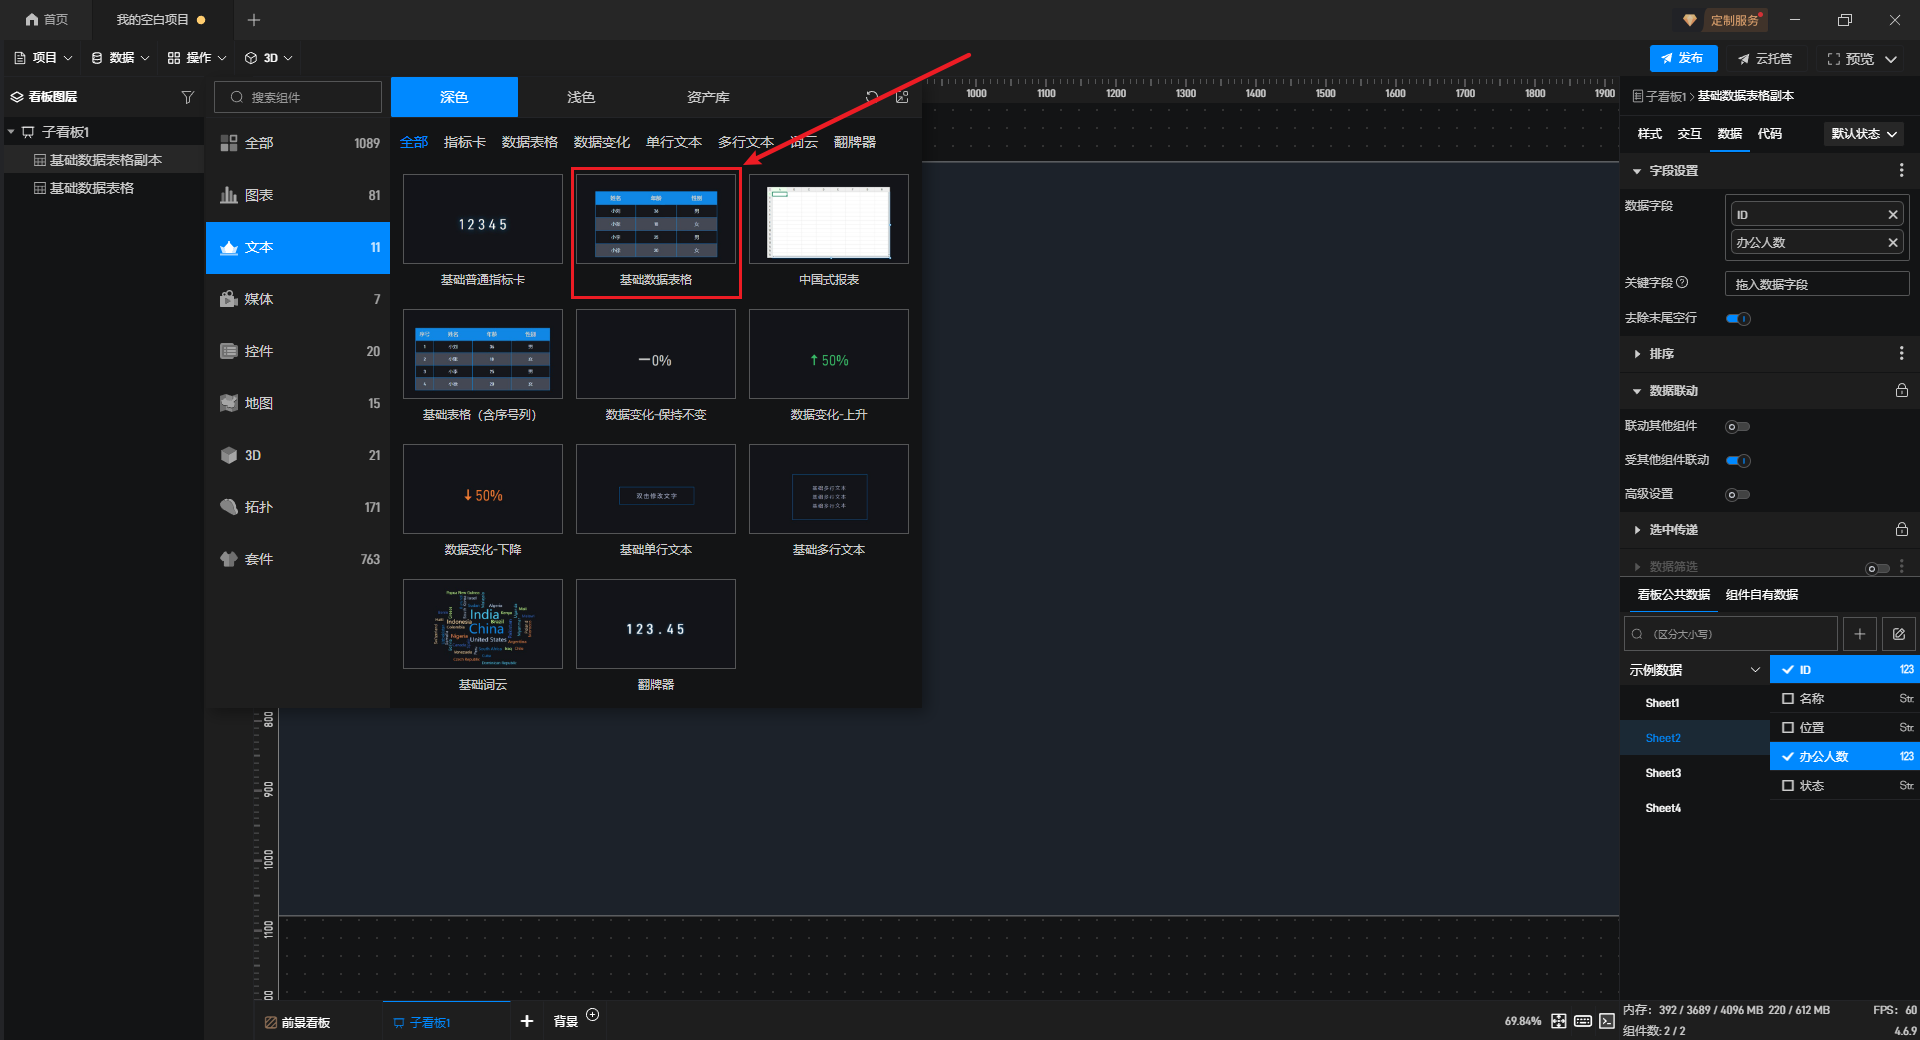The image size is (1920, 1040).
Task: Collapse the 子看板1 tree node
Action: (11, 132)
